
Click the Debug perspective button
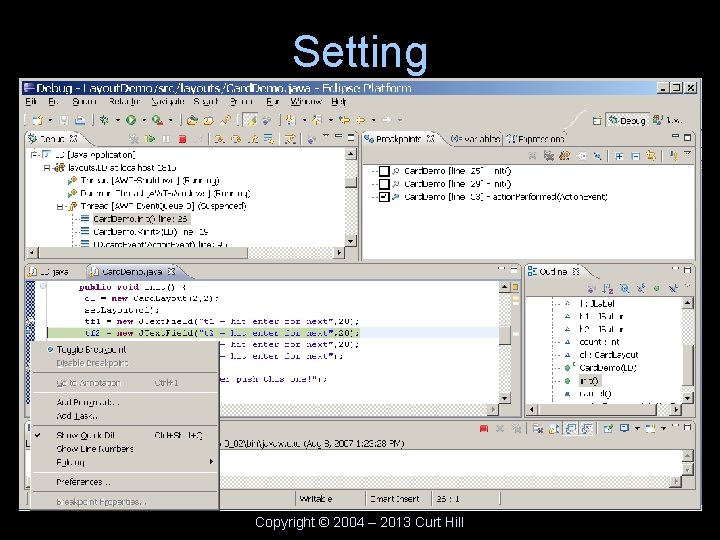(627, 120)
